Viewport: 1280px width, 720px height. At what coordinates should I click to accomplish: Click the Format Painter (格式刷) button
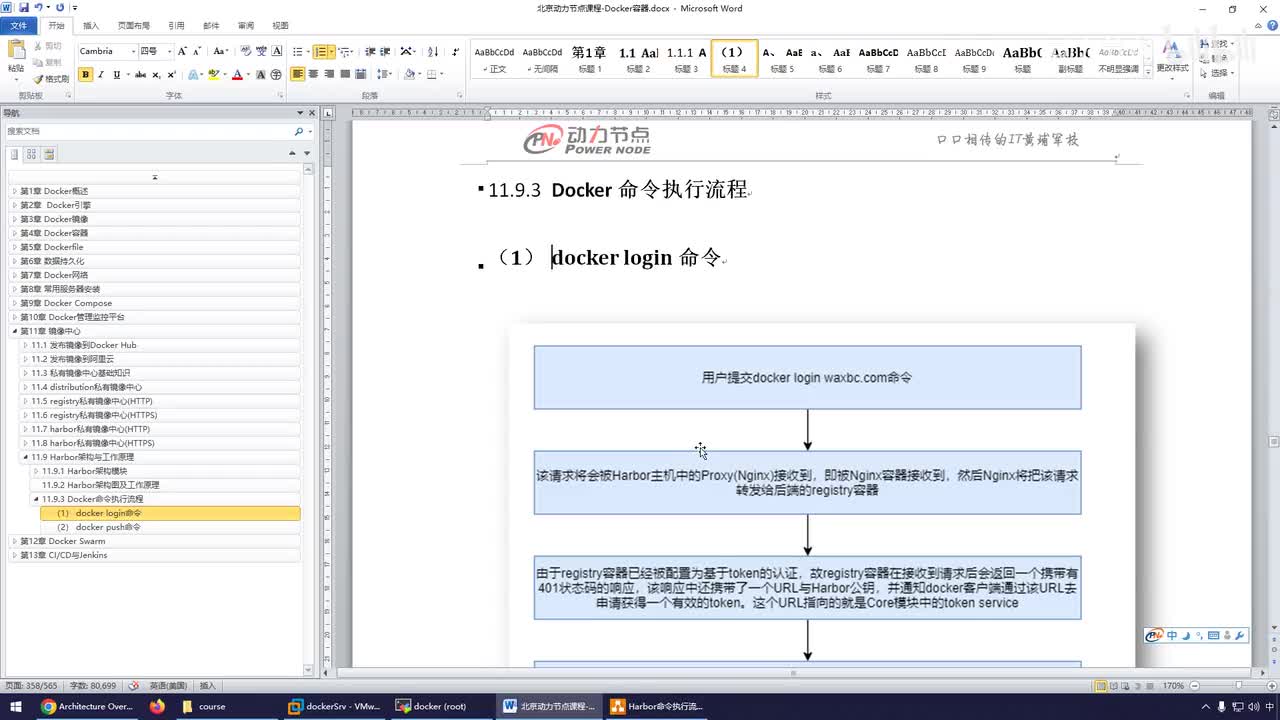click(x=51, y=79)
